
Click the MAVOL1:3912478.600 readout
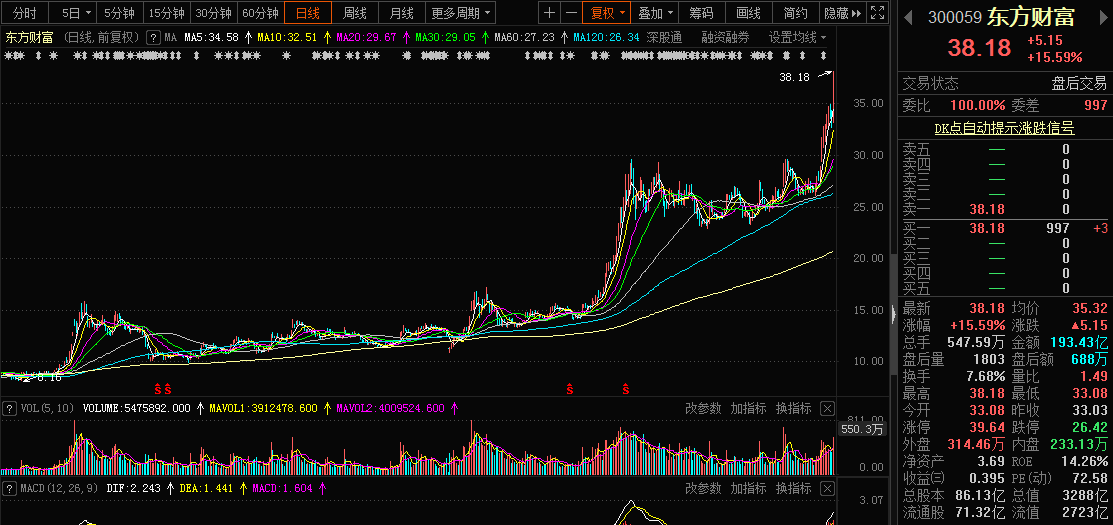265,408
